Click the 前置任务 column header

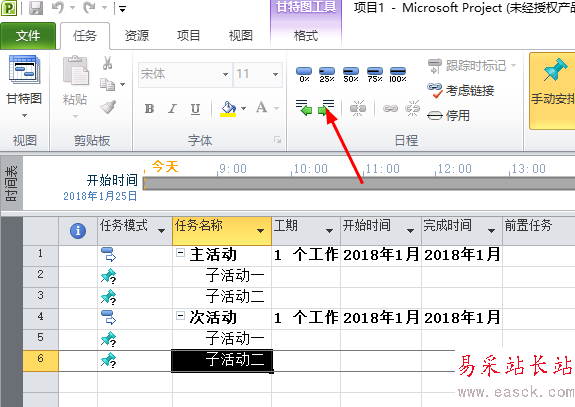click(538, 231)
